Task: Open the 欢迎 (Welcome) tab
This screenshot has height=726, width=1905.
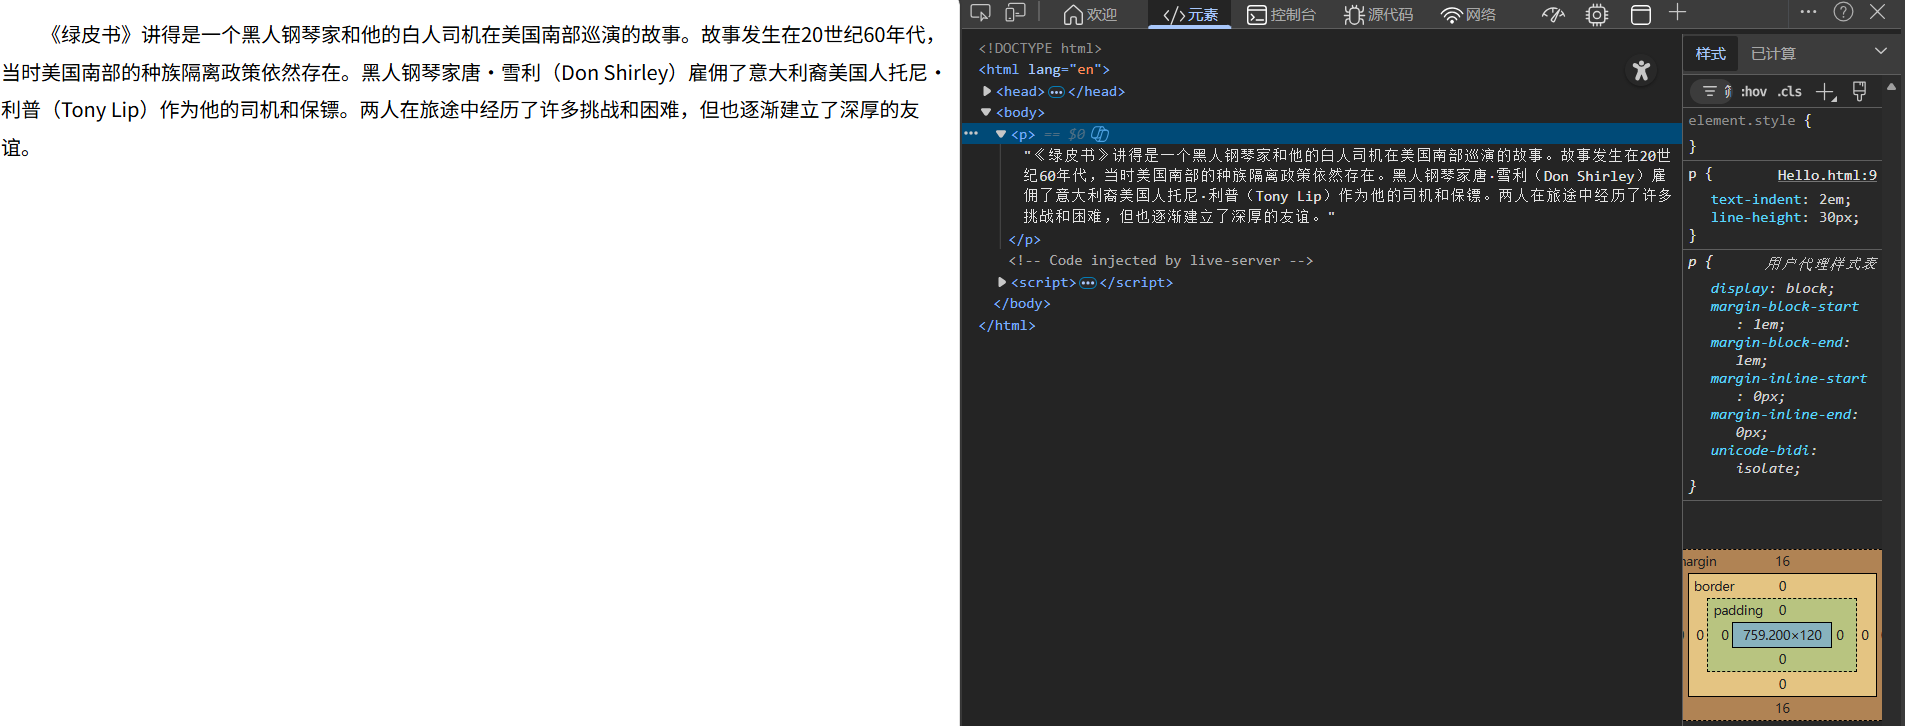Action: coord(1090,14)
